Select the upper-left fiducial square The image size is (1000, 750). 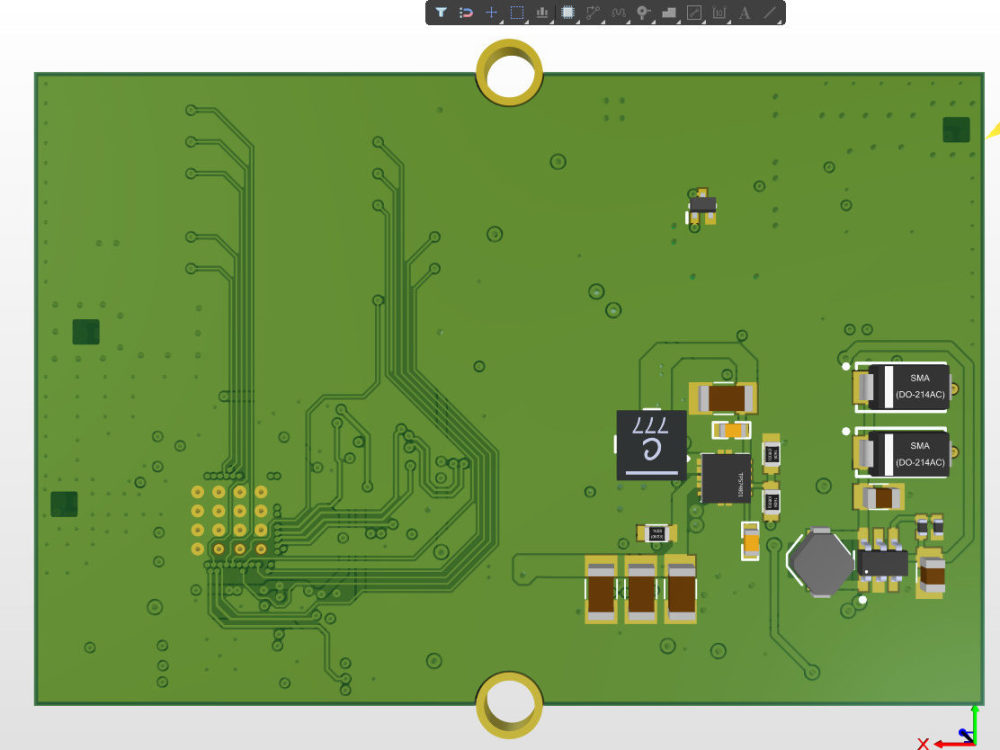coord(86,332)
